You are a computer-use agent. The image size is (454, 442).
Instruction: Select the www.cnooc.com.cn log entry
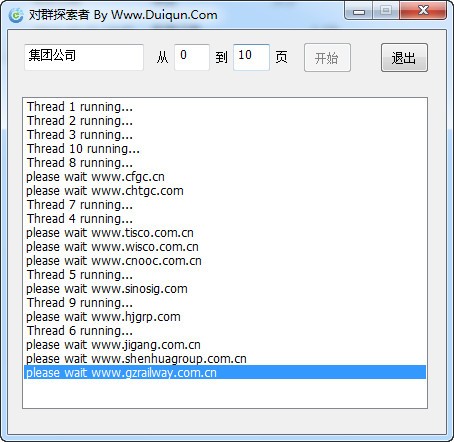point(225,261)
